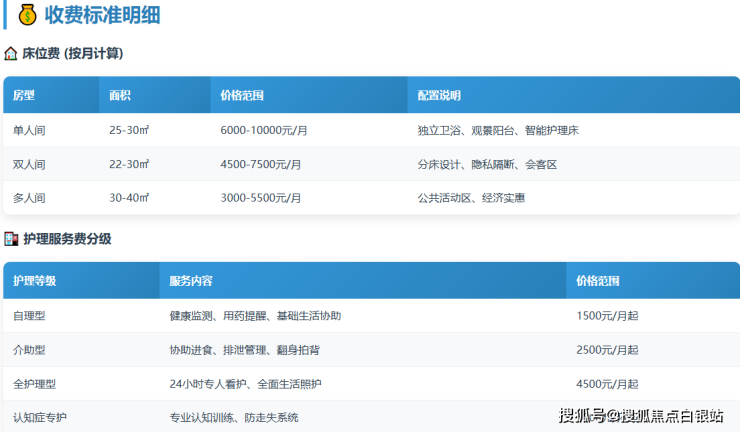Click the 4500元/月起 price cell
Viewport: 740px width, 432px height.
pyautogui.click(x=607, y=384)
